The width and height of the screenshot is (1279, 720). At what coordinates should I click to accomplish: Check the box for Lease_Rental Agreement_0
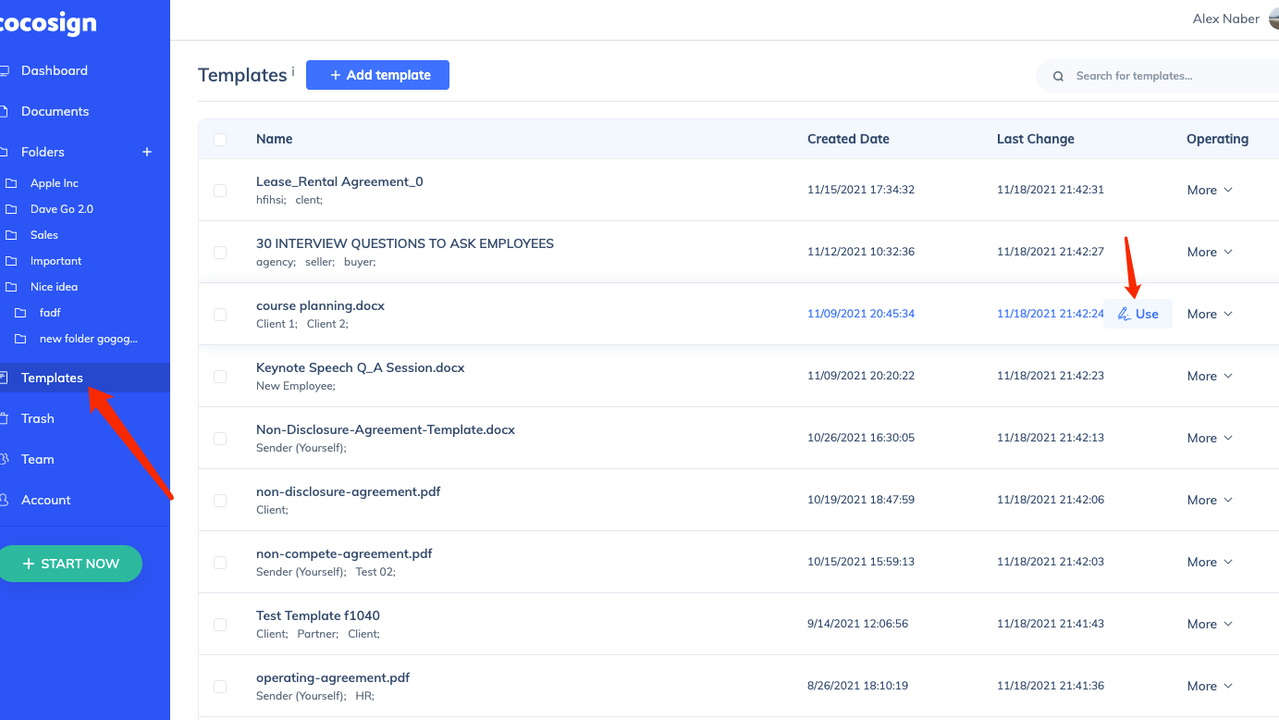point(220,190)
